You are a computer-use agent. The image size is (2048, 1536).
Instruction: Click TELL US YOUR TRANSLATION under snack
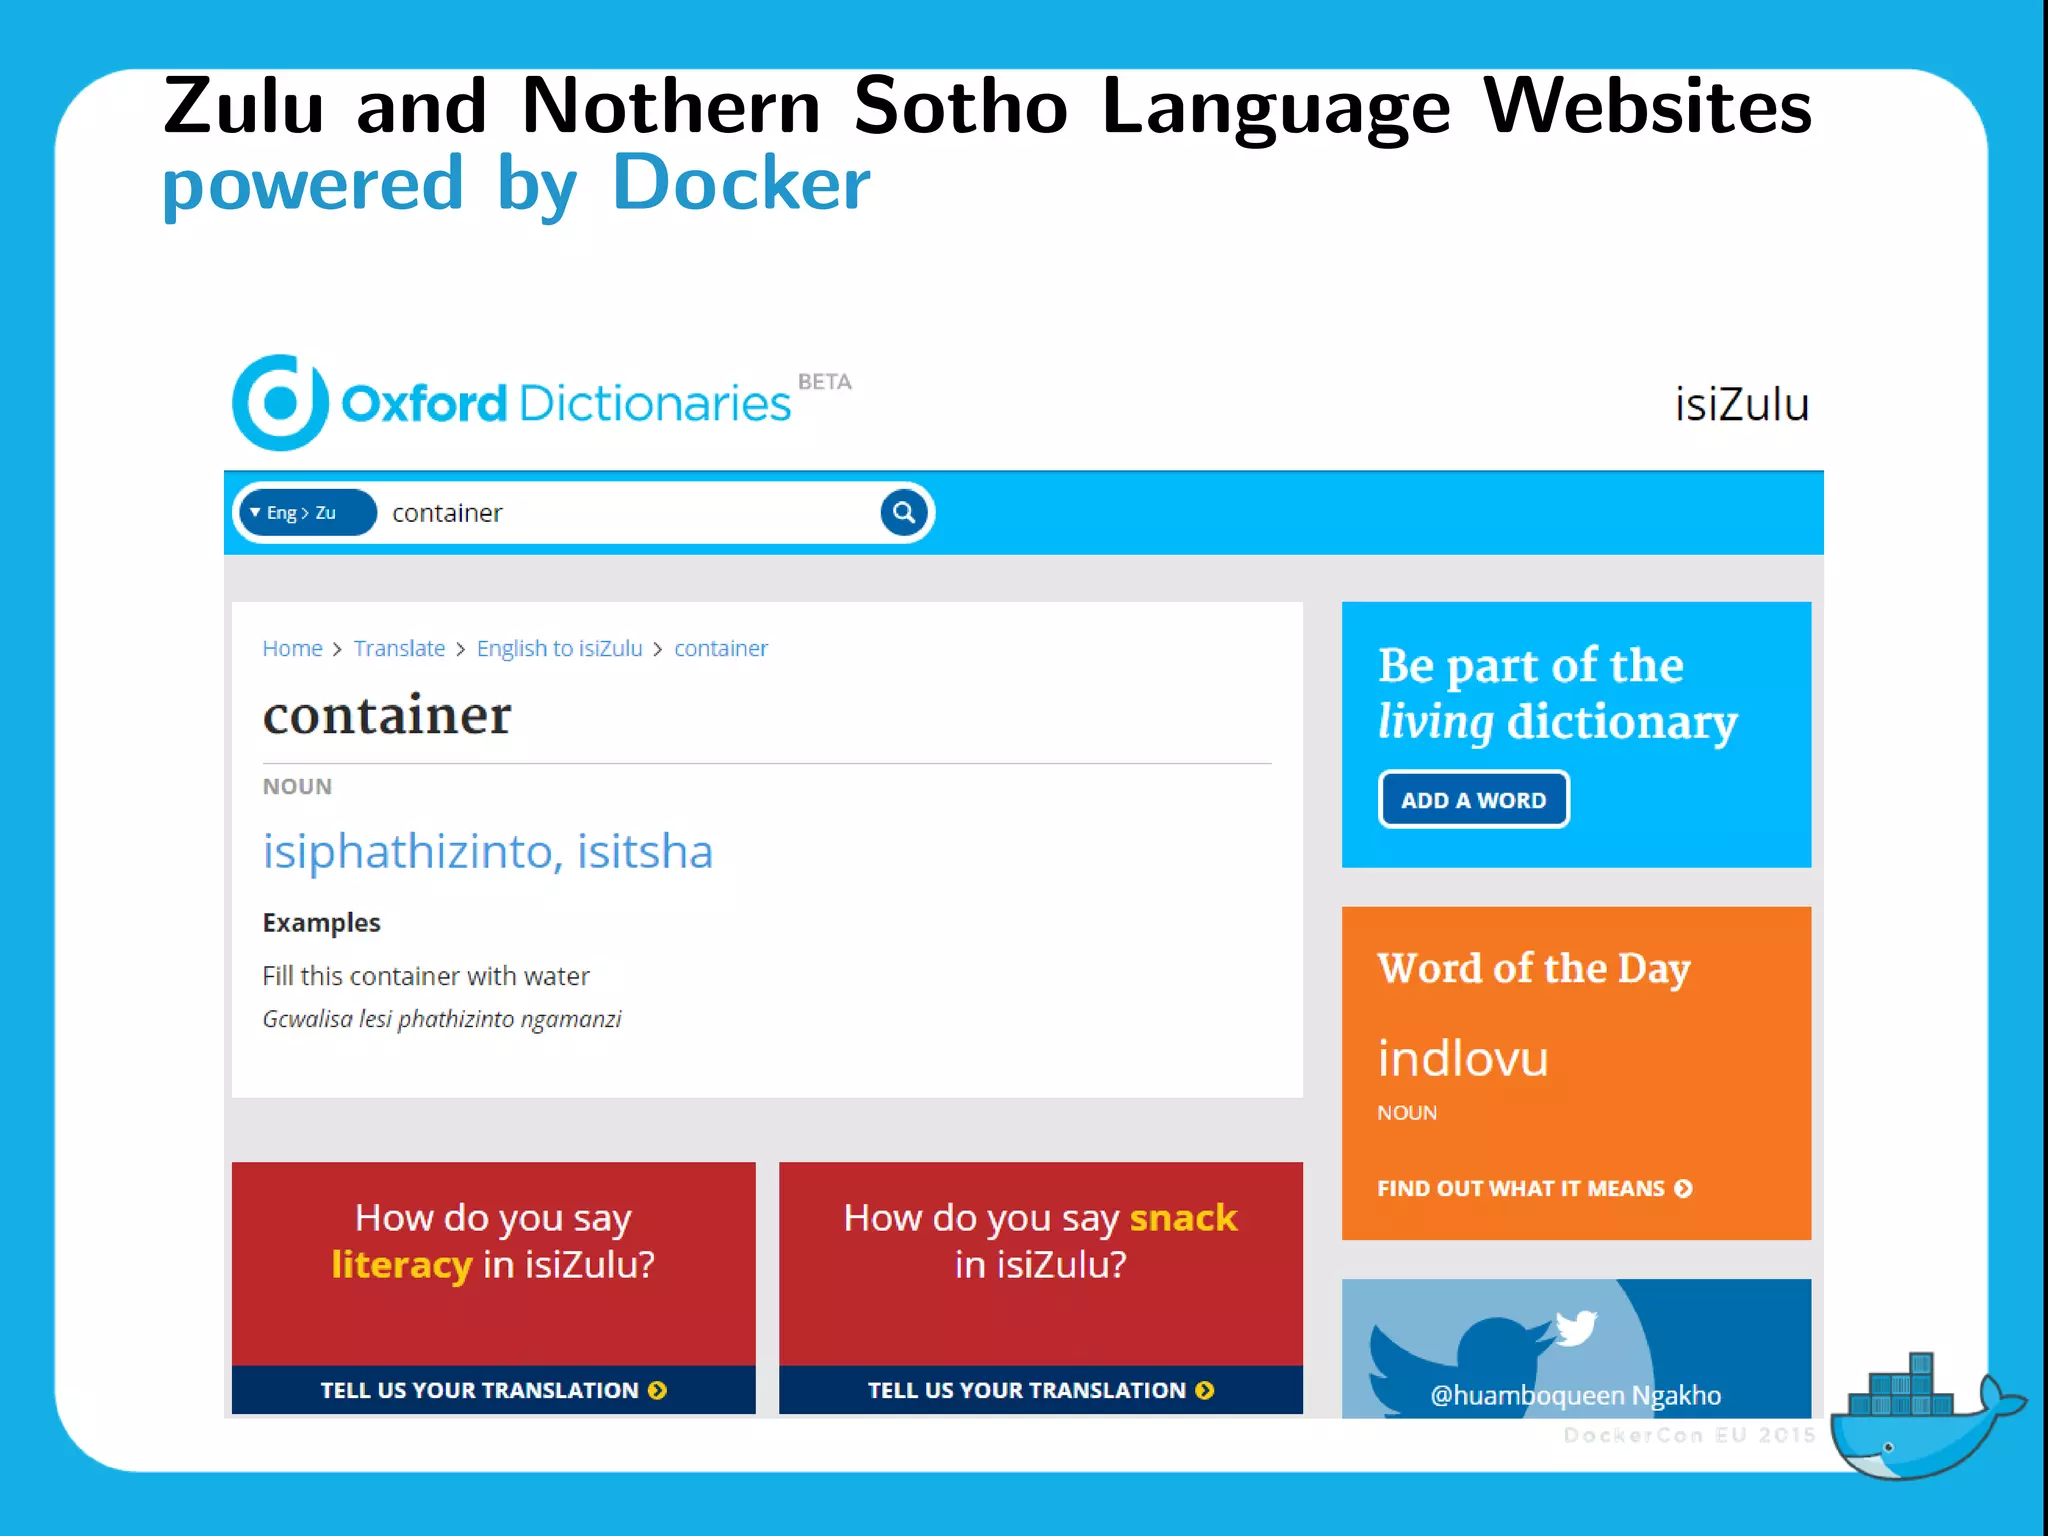tap(1040, 1390)
